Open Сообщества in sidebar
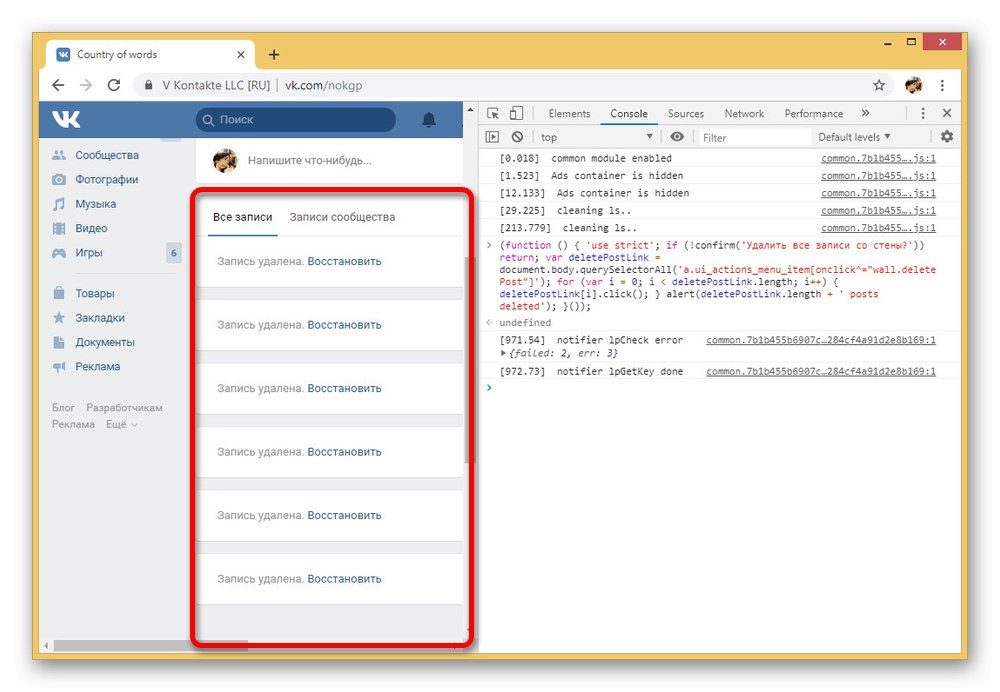 (107, 155)
